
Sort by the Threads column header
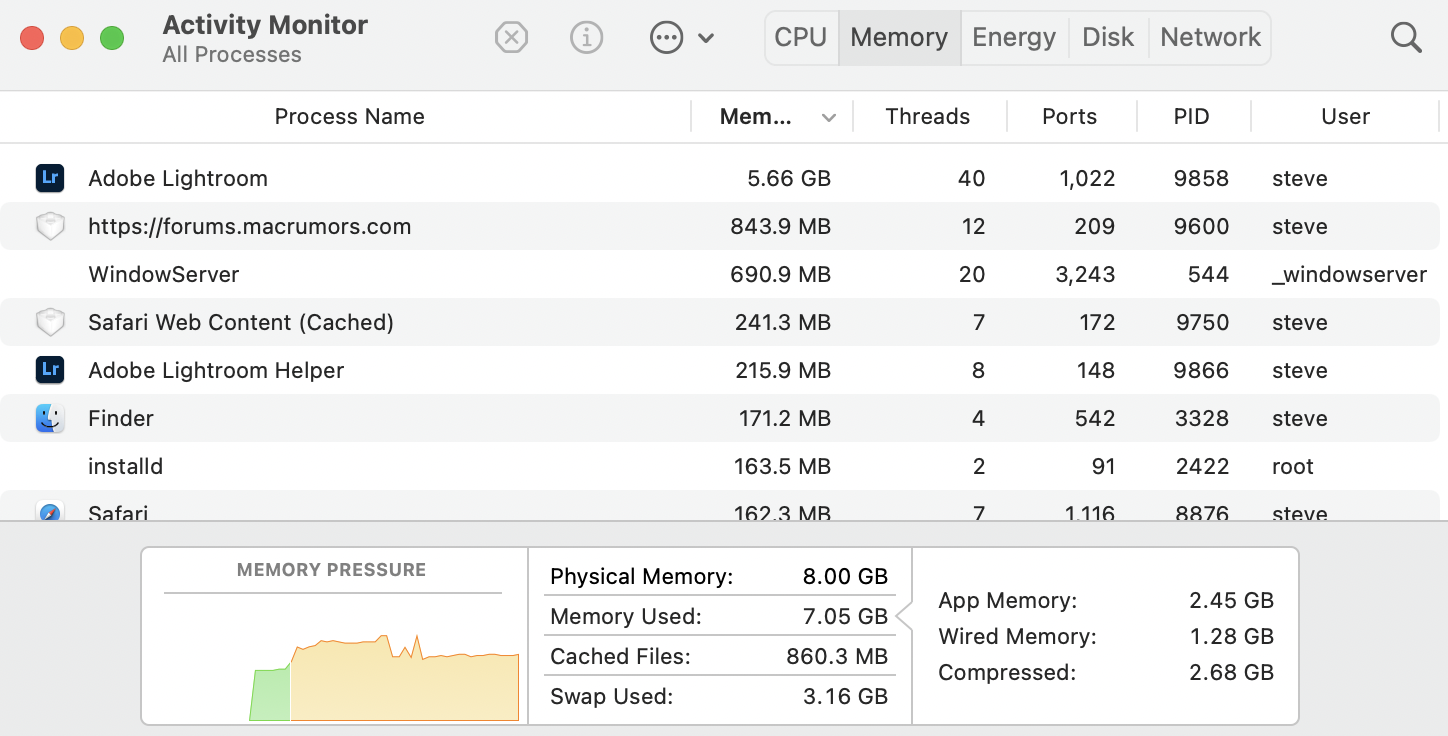(927, 117)
